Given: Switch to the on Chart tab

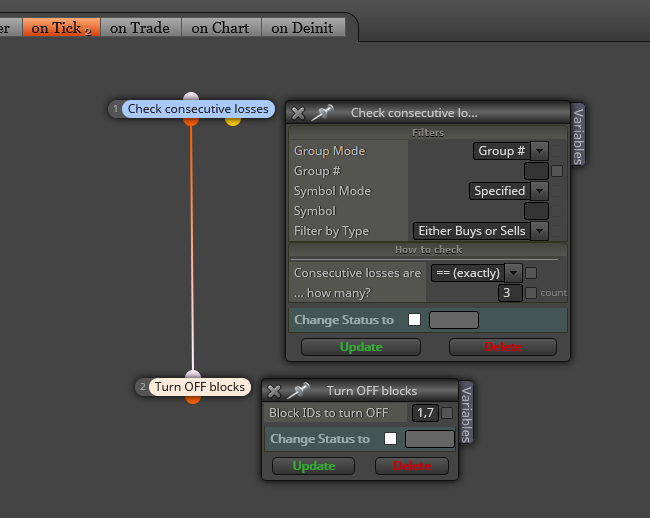Looking at the screenshot, I should 220,28.
